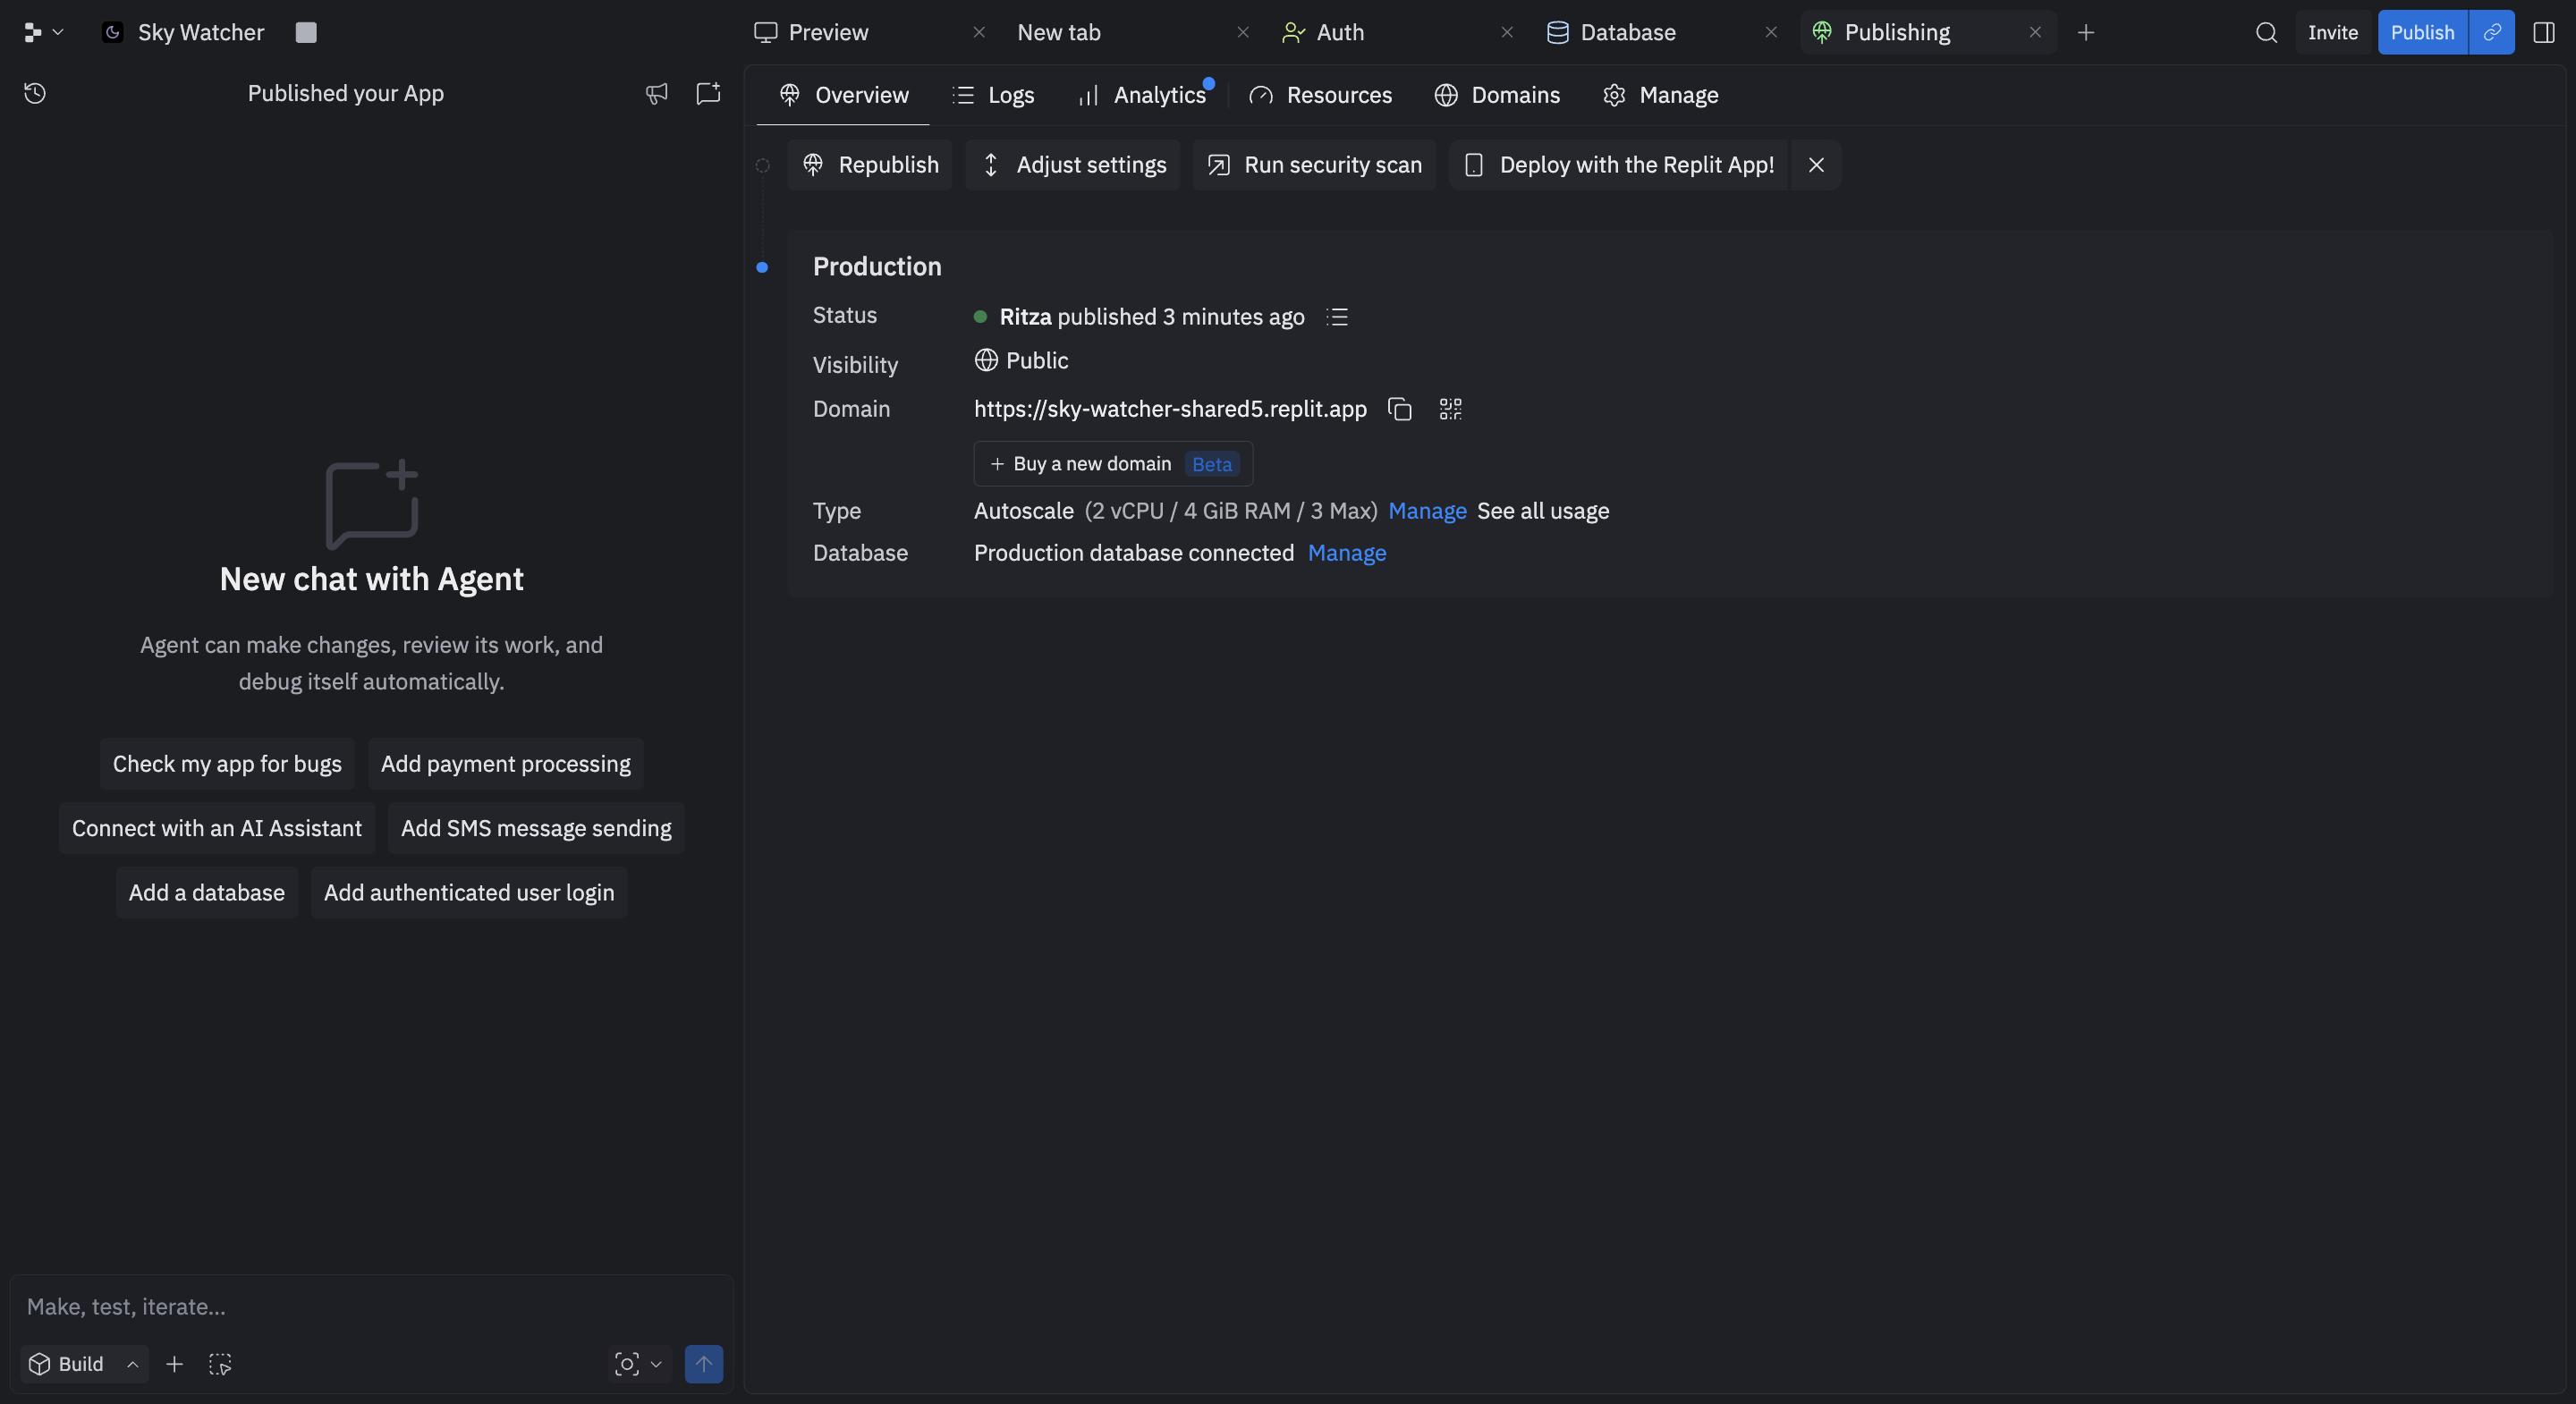Click the search magnifier icon
This screenshot has width=2576, height=1404.
[2266, 32]
